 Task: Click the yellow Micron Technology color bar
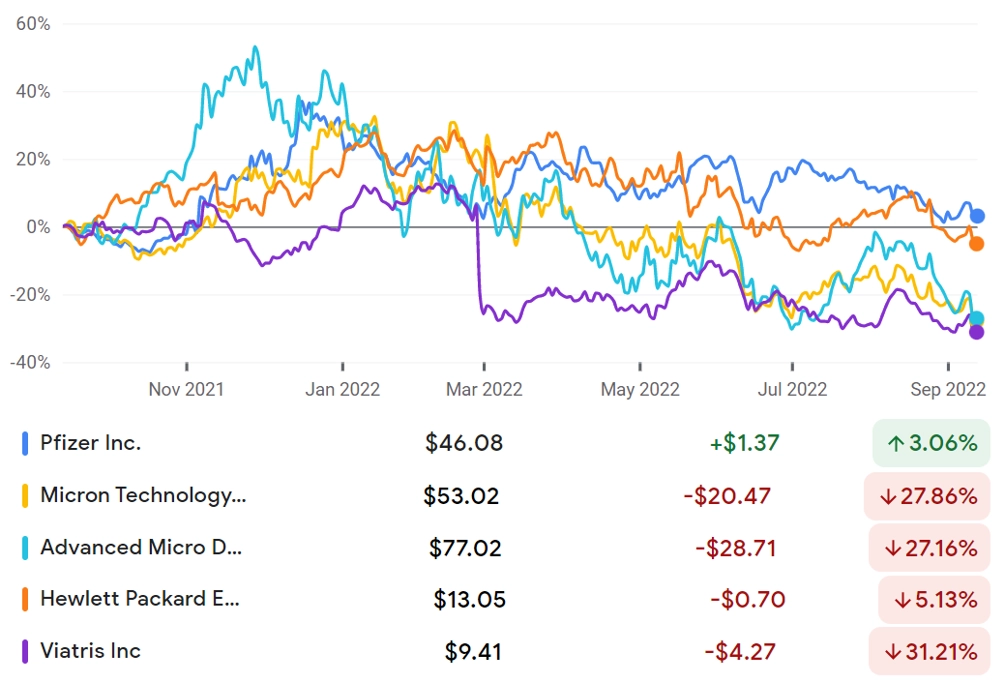pos(25,496)
